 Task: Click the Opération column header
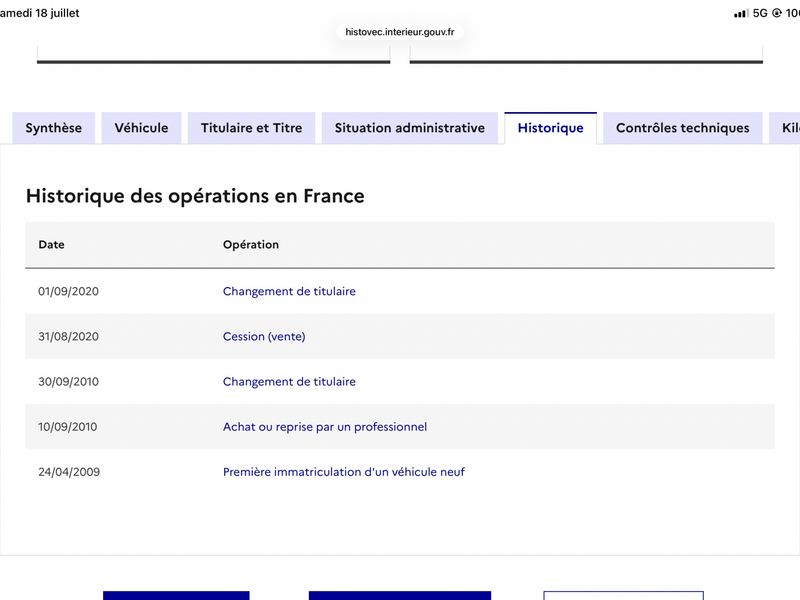coord(251,244)
